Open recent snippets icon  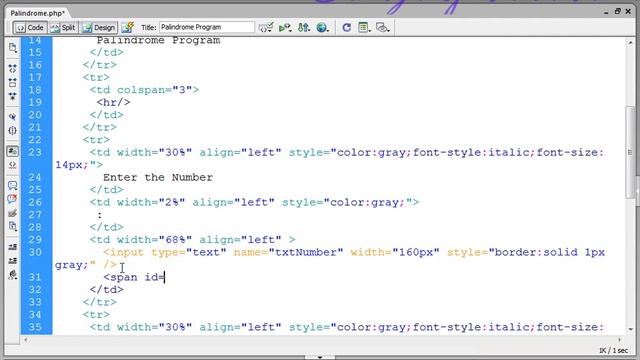13,227
